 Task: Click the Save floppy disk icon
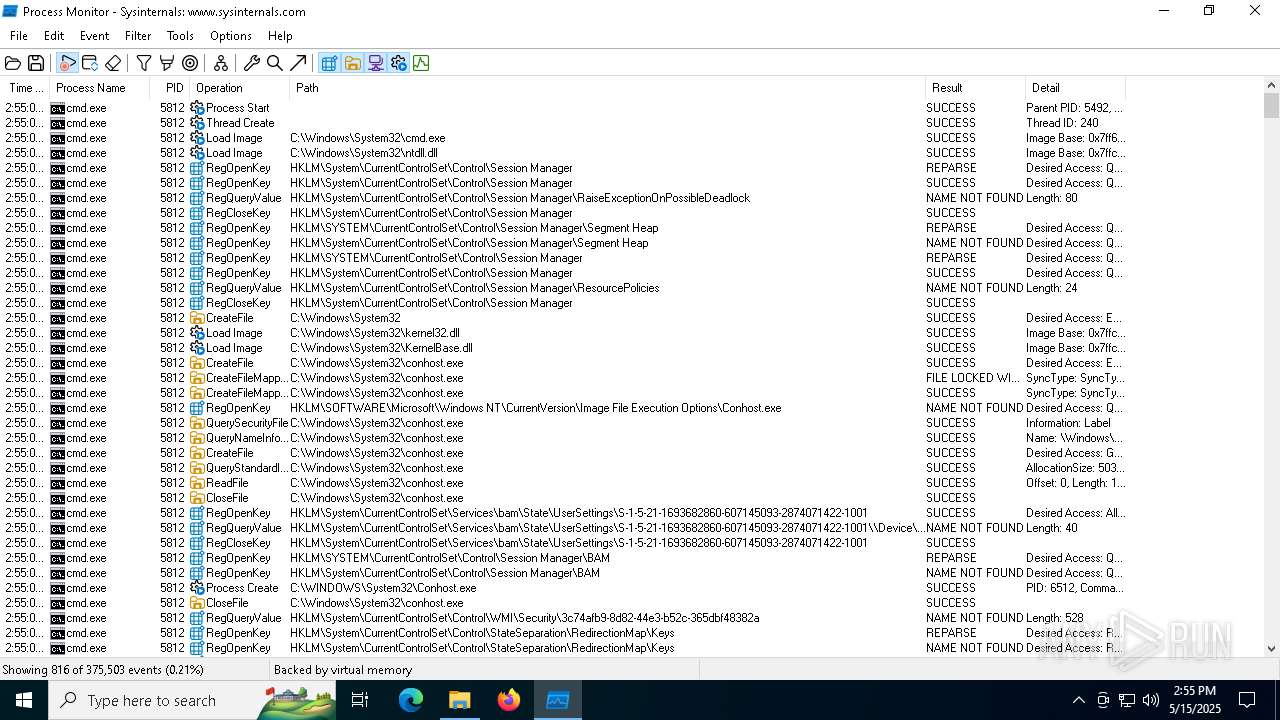click(36, 63)
